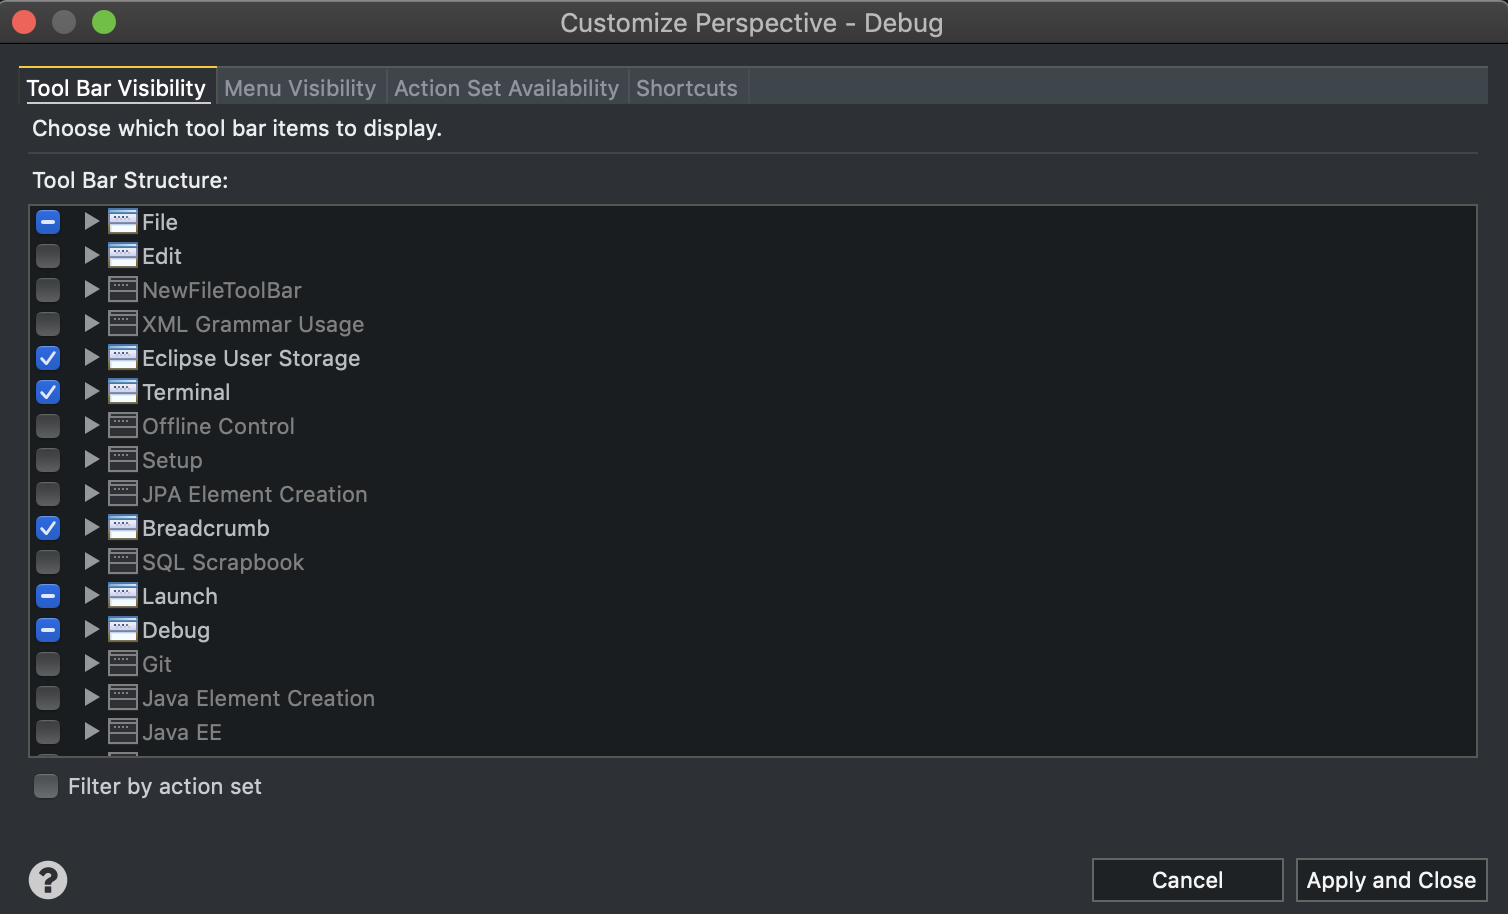
Task: Select the XML Grammar Usage item
Action: coord(253,324)
